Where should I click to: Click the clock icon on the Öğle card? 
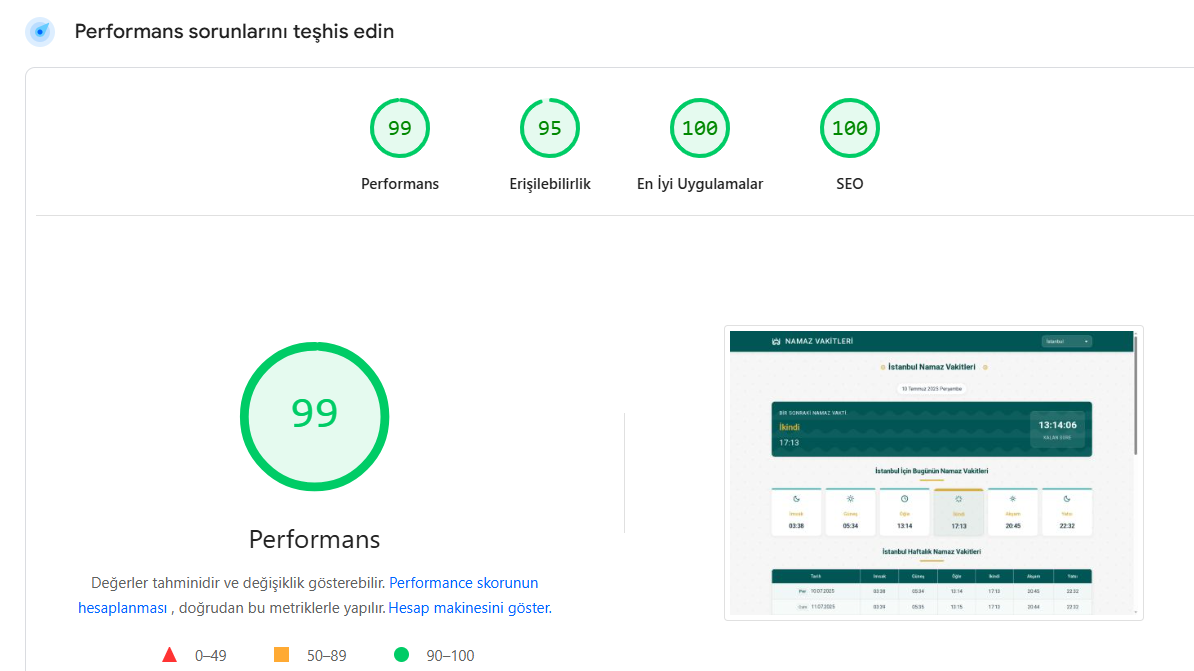click(x=905, y=499)
